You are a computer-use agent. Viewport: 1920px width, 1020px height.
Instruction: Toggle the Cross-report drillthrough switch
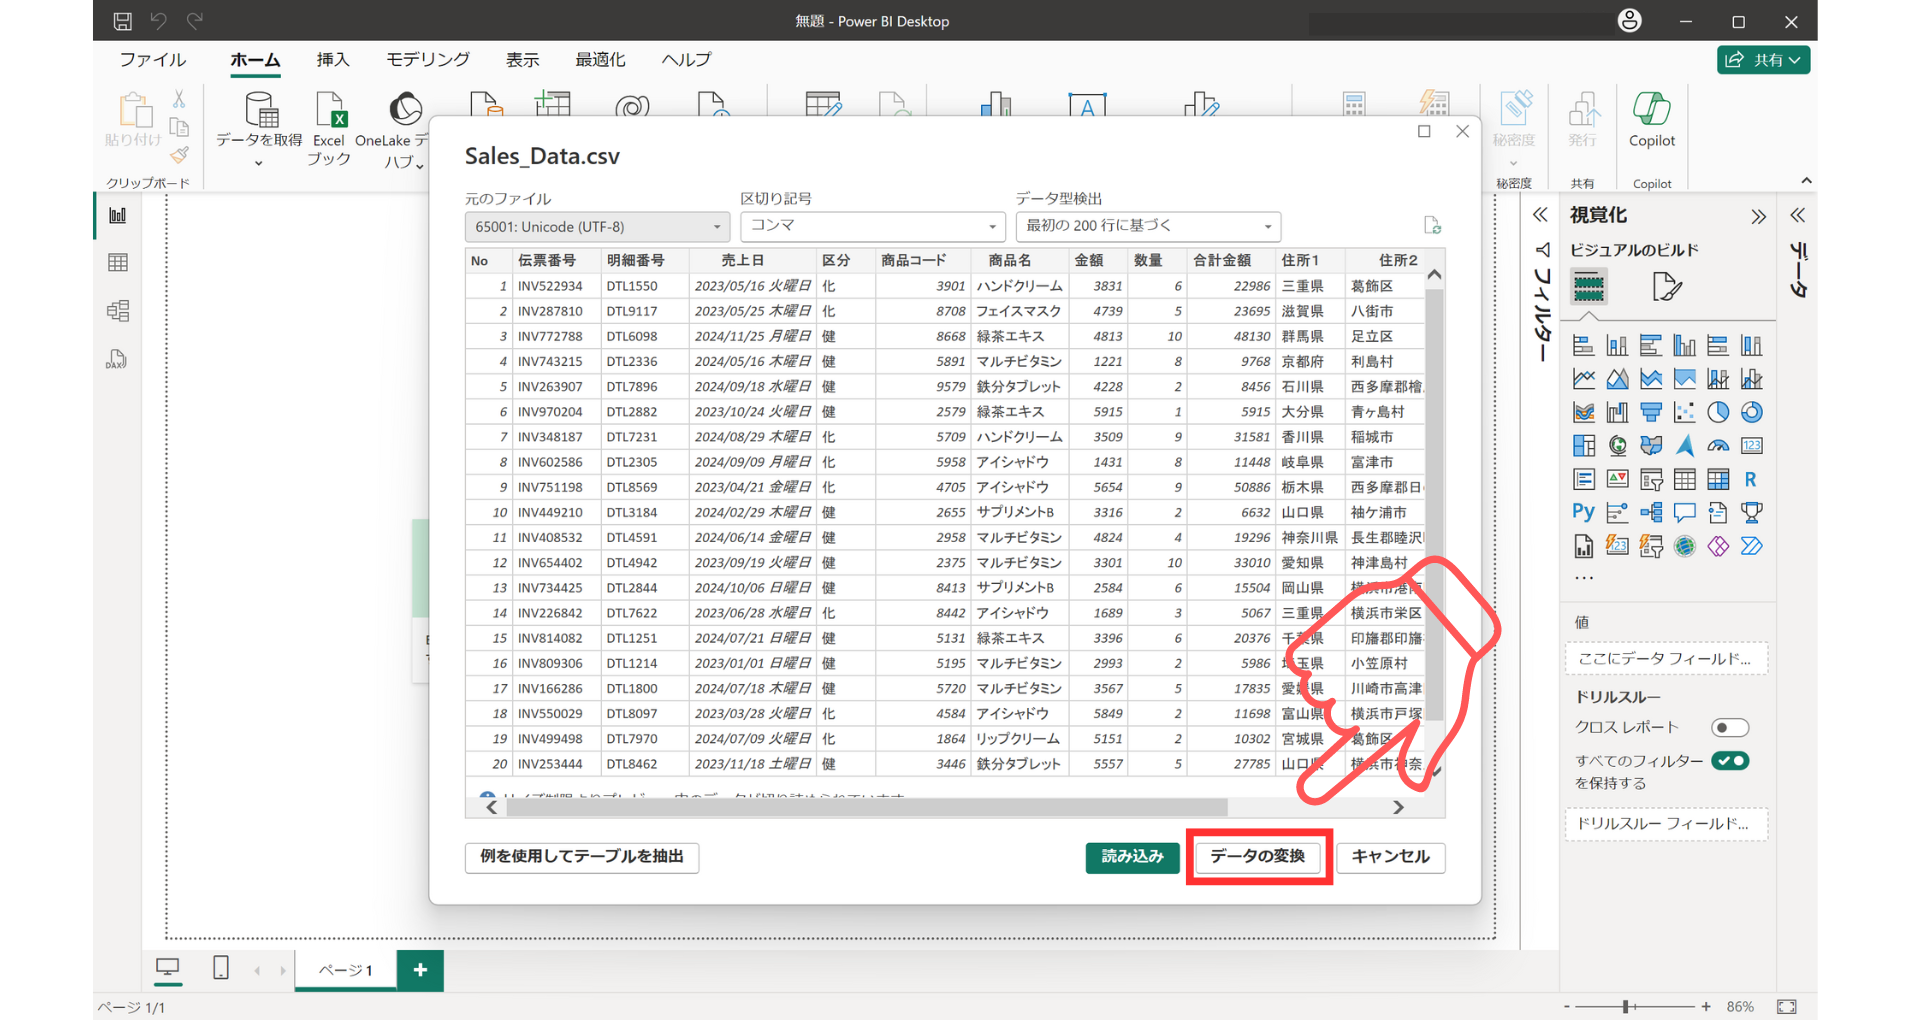pyautogui.click(x=1729, y=727)
